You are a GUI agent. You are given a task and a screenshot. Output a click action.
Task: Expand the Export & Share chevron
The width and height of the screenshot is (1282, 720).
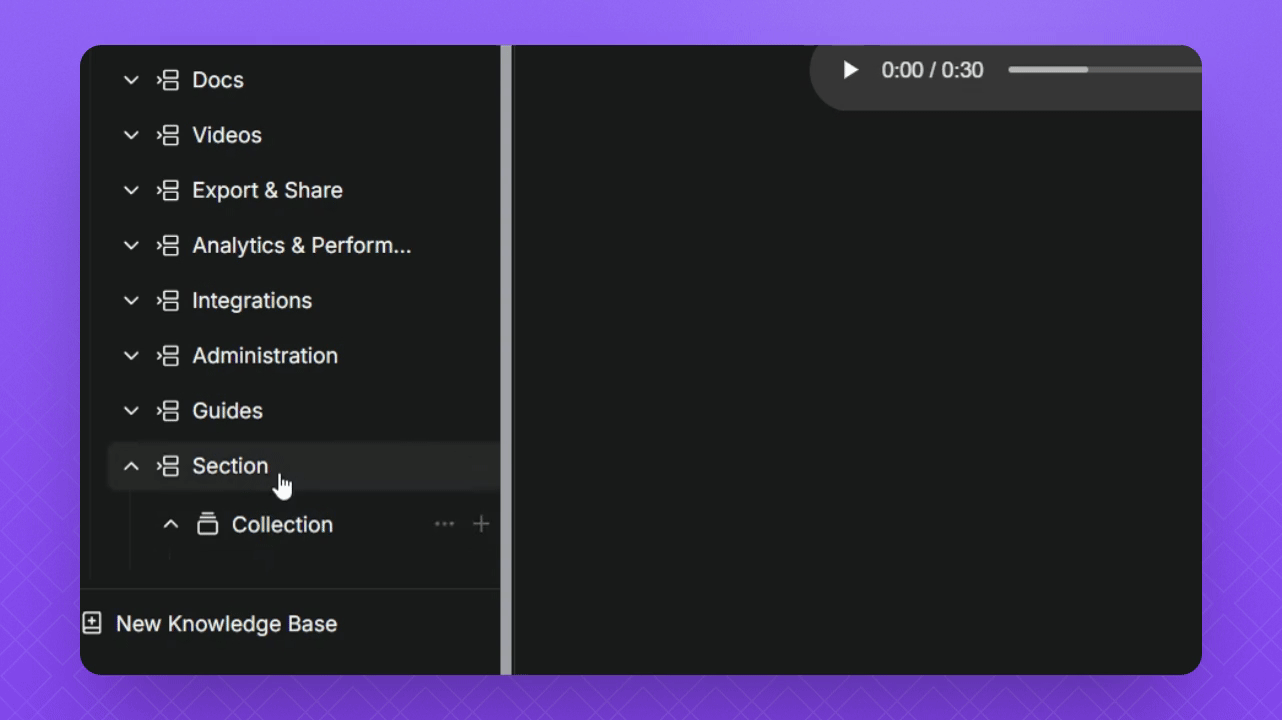[x=131, y=190]
